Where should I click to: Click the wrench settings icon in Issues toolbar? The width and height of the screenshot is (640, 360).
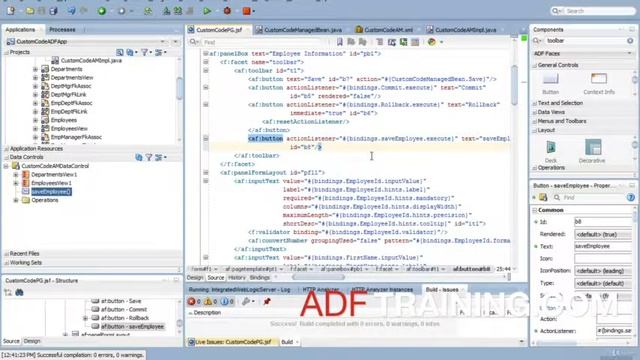point(246,302)
